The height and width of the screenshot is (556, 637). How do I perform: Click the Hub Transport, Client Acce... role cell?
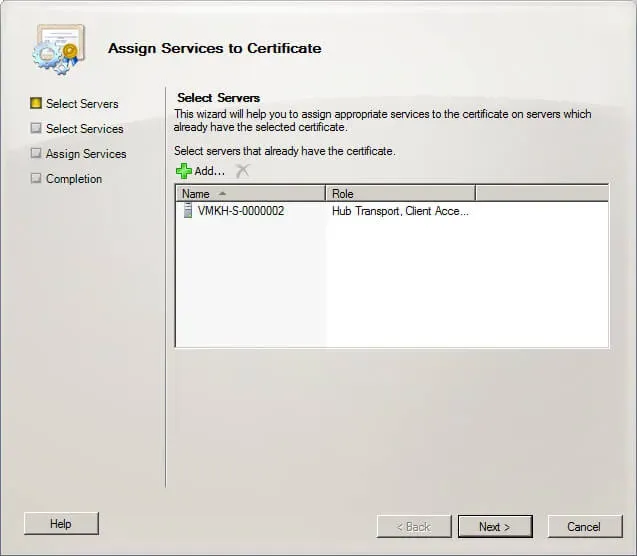point(400,211)
